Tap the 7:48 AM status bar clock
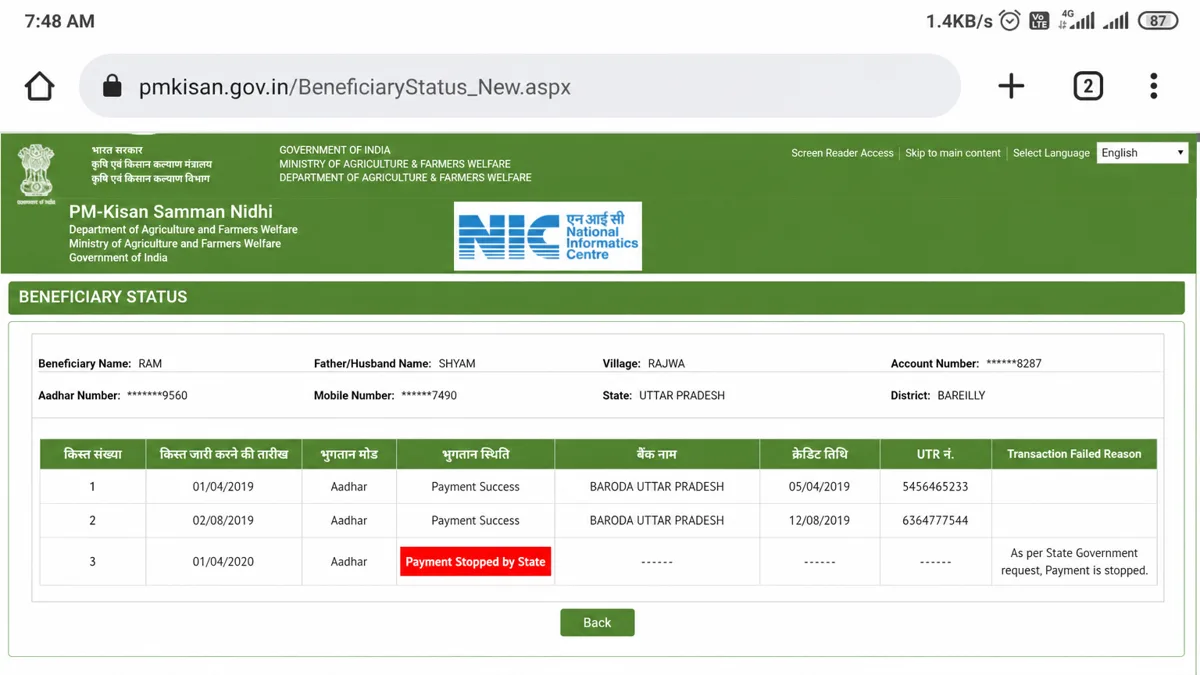 click(x=60, y=21)
